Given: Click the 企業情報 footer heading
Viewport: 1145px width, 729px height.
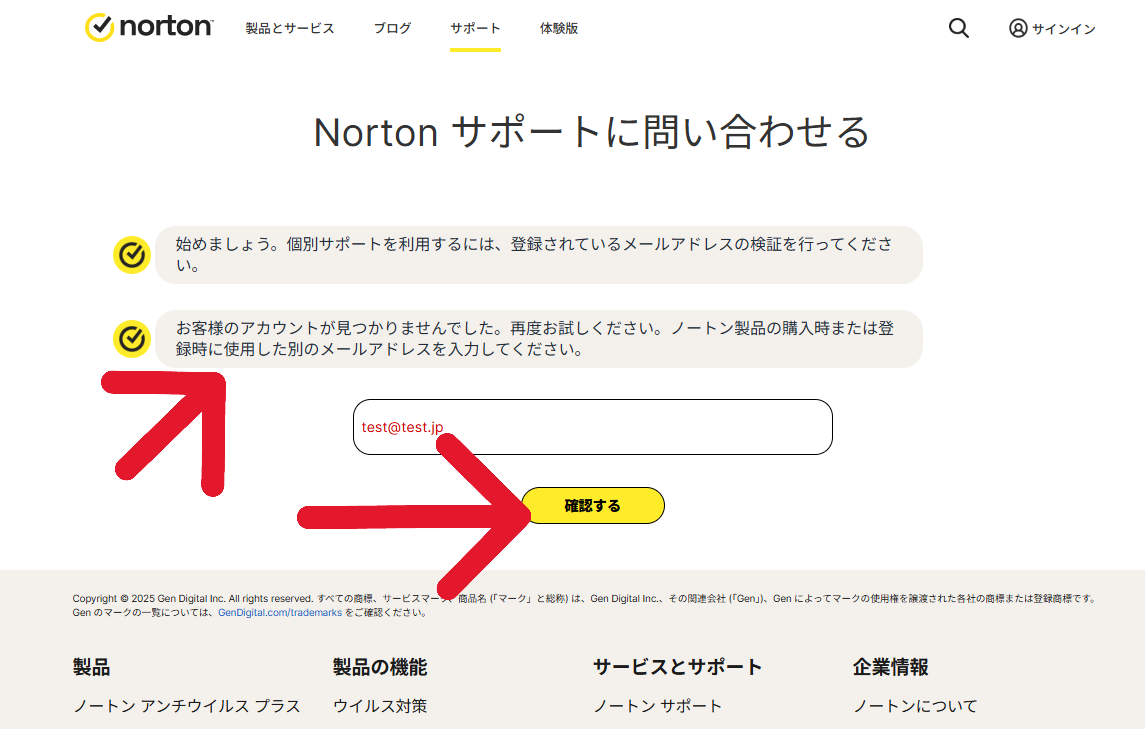Looking at the screenshot, I should (891, 667).
